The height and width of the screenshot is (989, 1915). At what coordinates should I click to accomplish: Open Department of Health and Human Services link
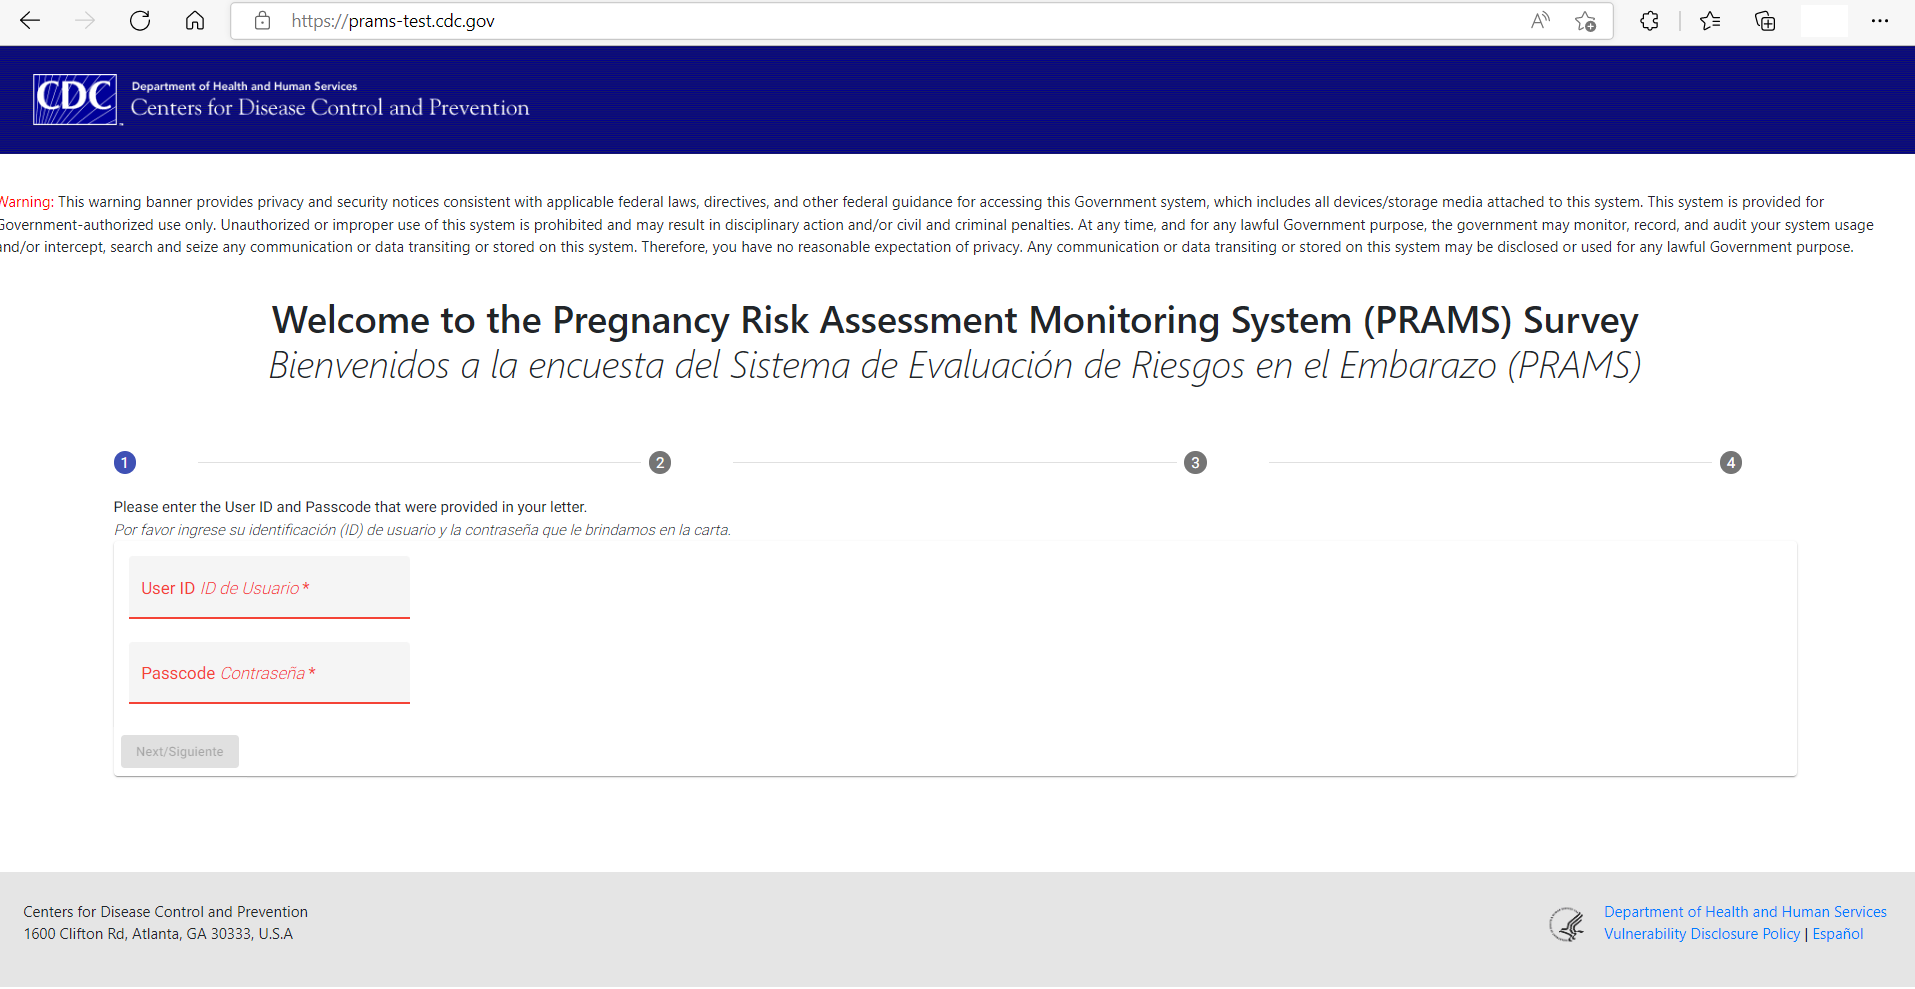click(x=1745, y=912)
